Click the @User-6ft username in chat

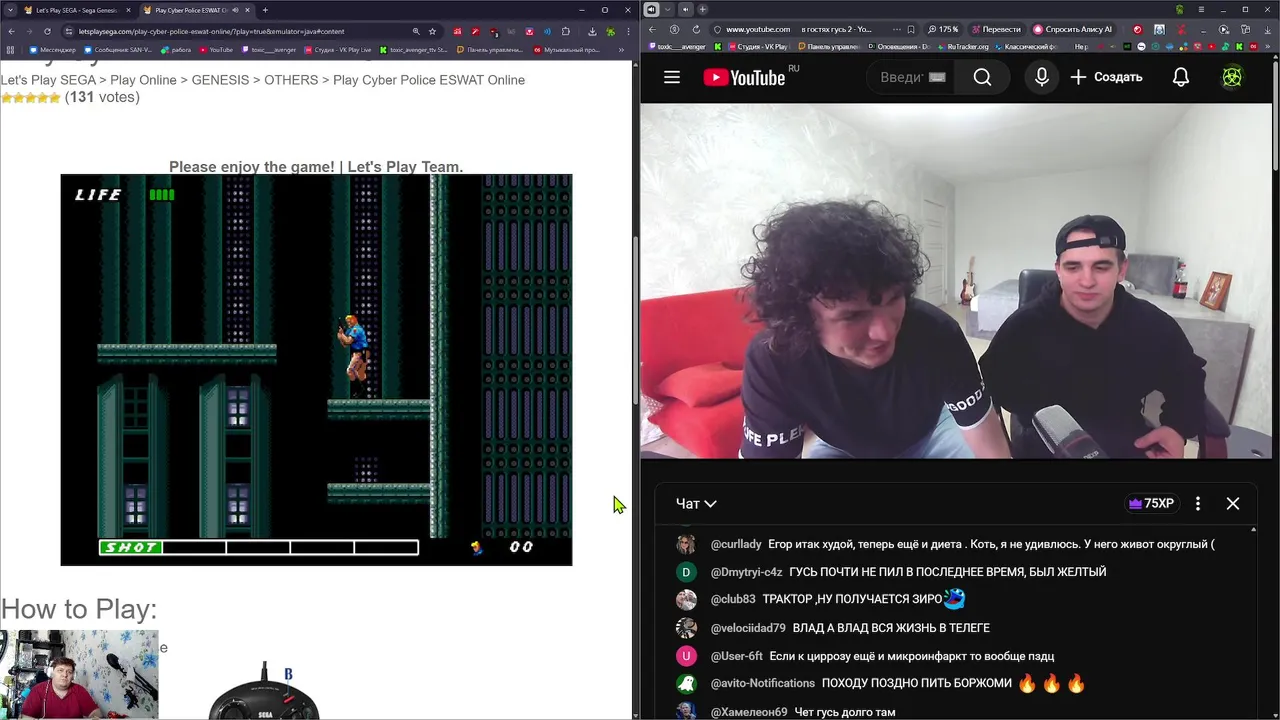coord(736,656)
